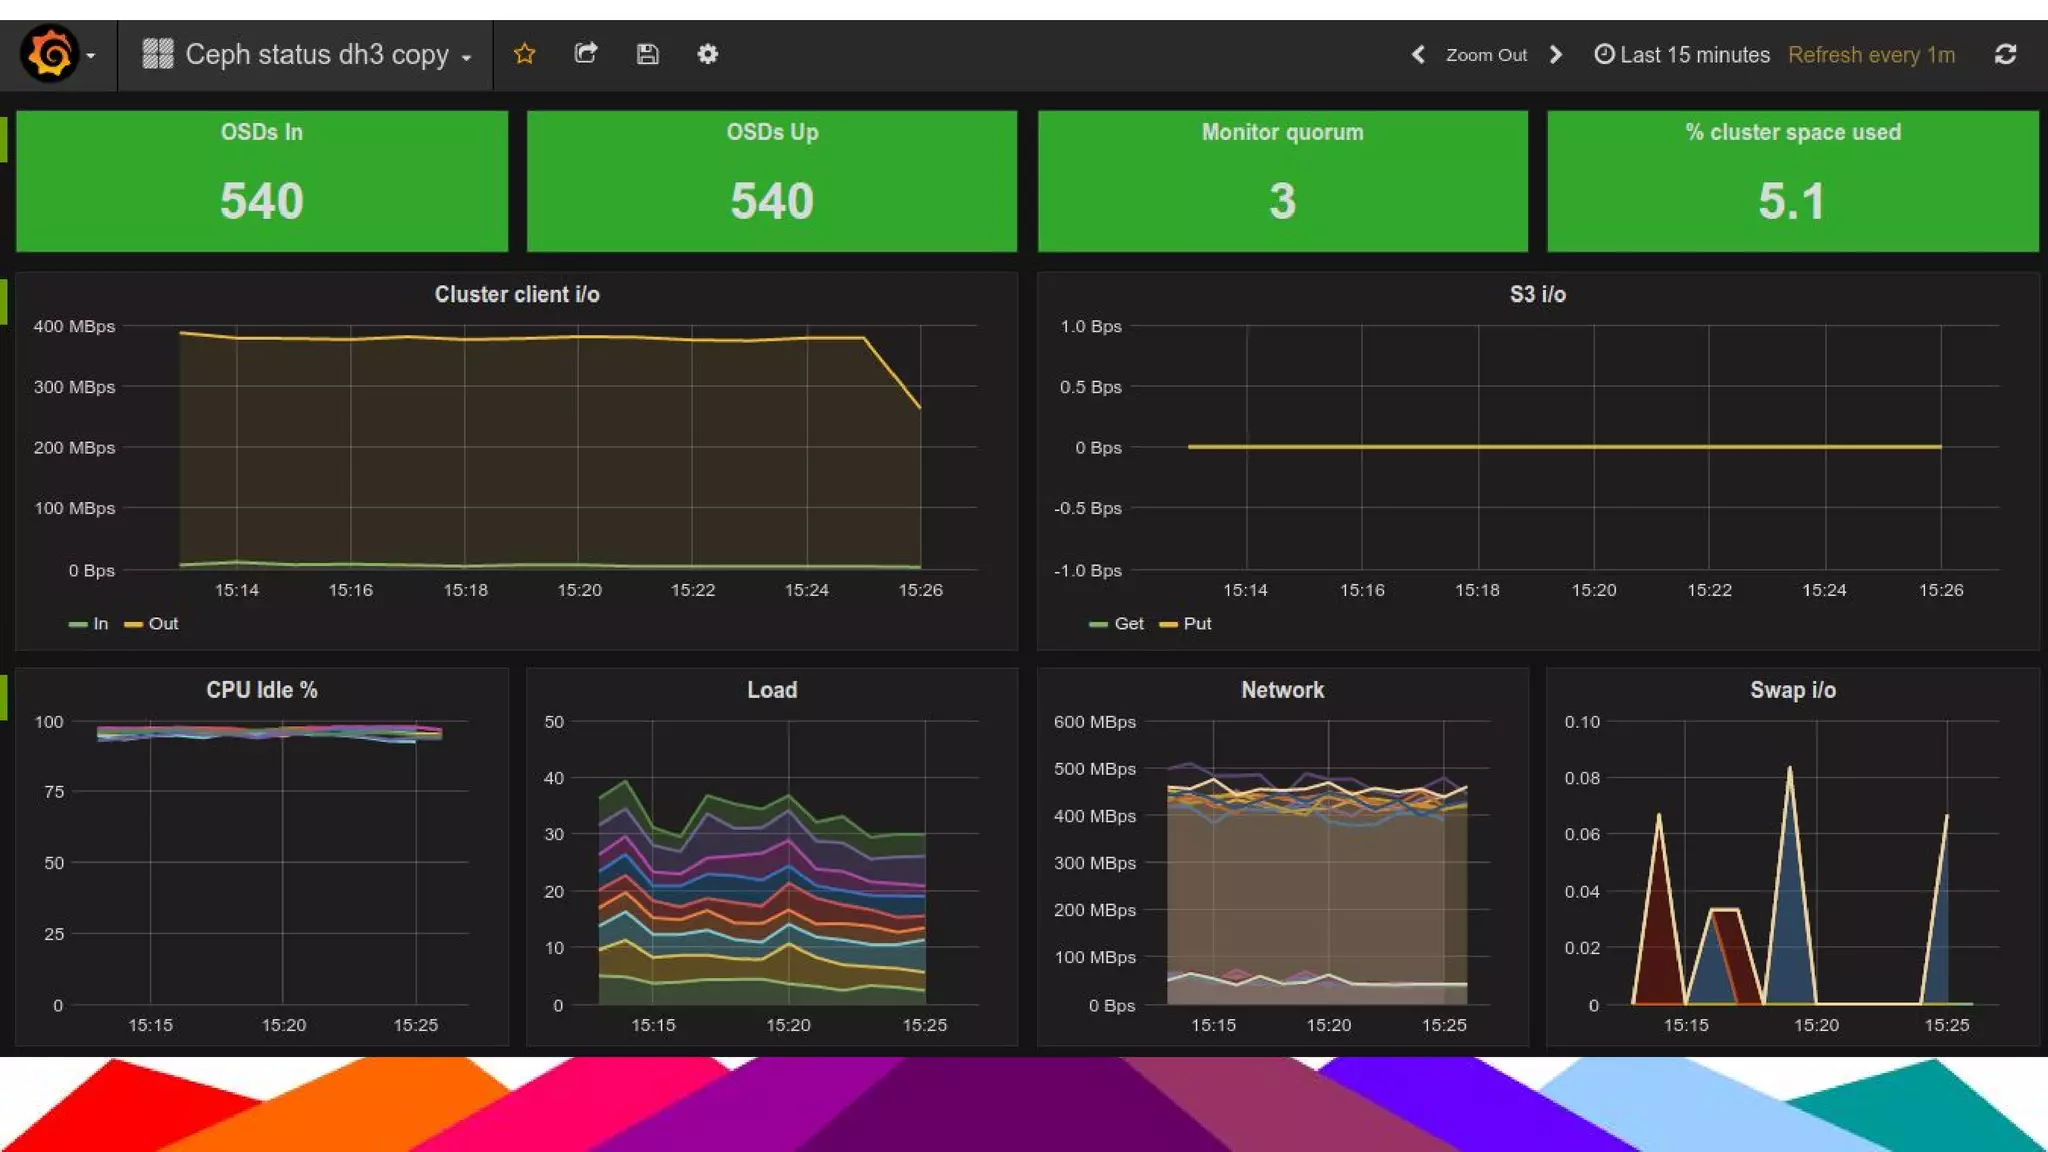Click the refresh dashboard icon

coord(2005,55)
